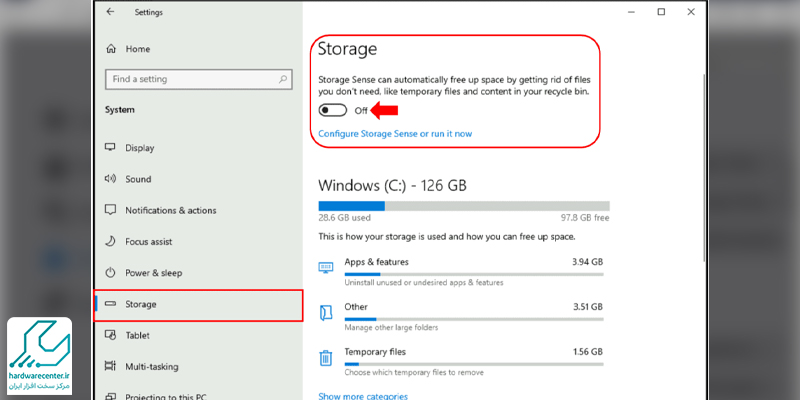Click the Storage drive icon in sidebar
This screenshot has height=400, width=800.
click(x=110, y=304)
